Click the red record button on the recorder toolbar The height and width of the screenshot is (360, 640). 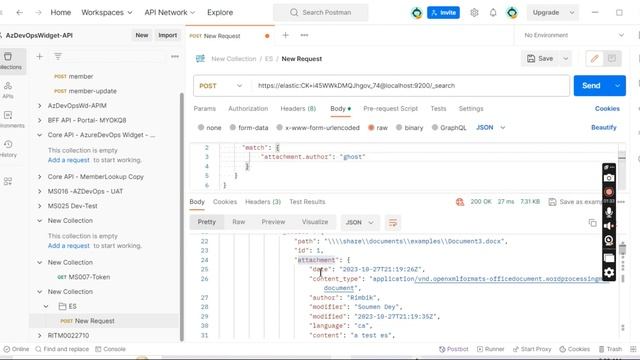(609, 192)
